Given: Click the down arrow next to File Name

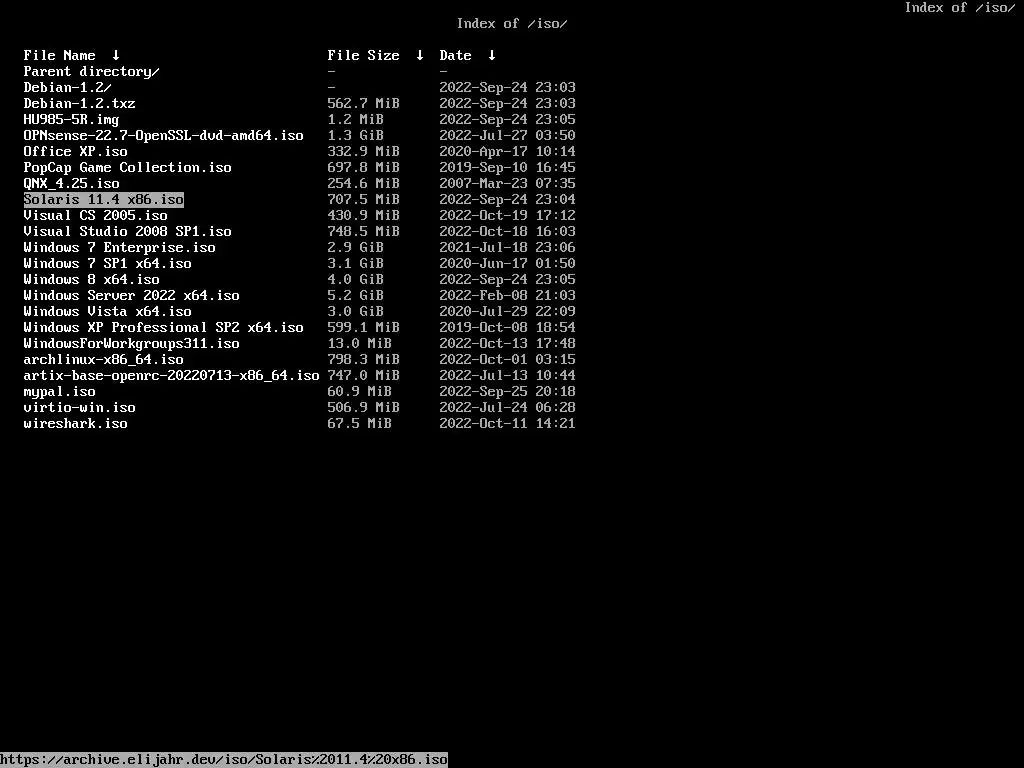Looking at the screenshot, I should pyautogui.click(x=116, y=56).
